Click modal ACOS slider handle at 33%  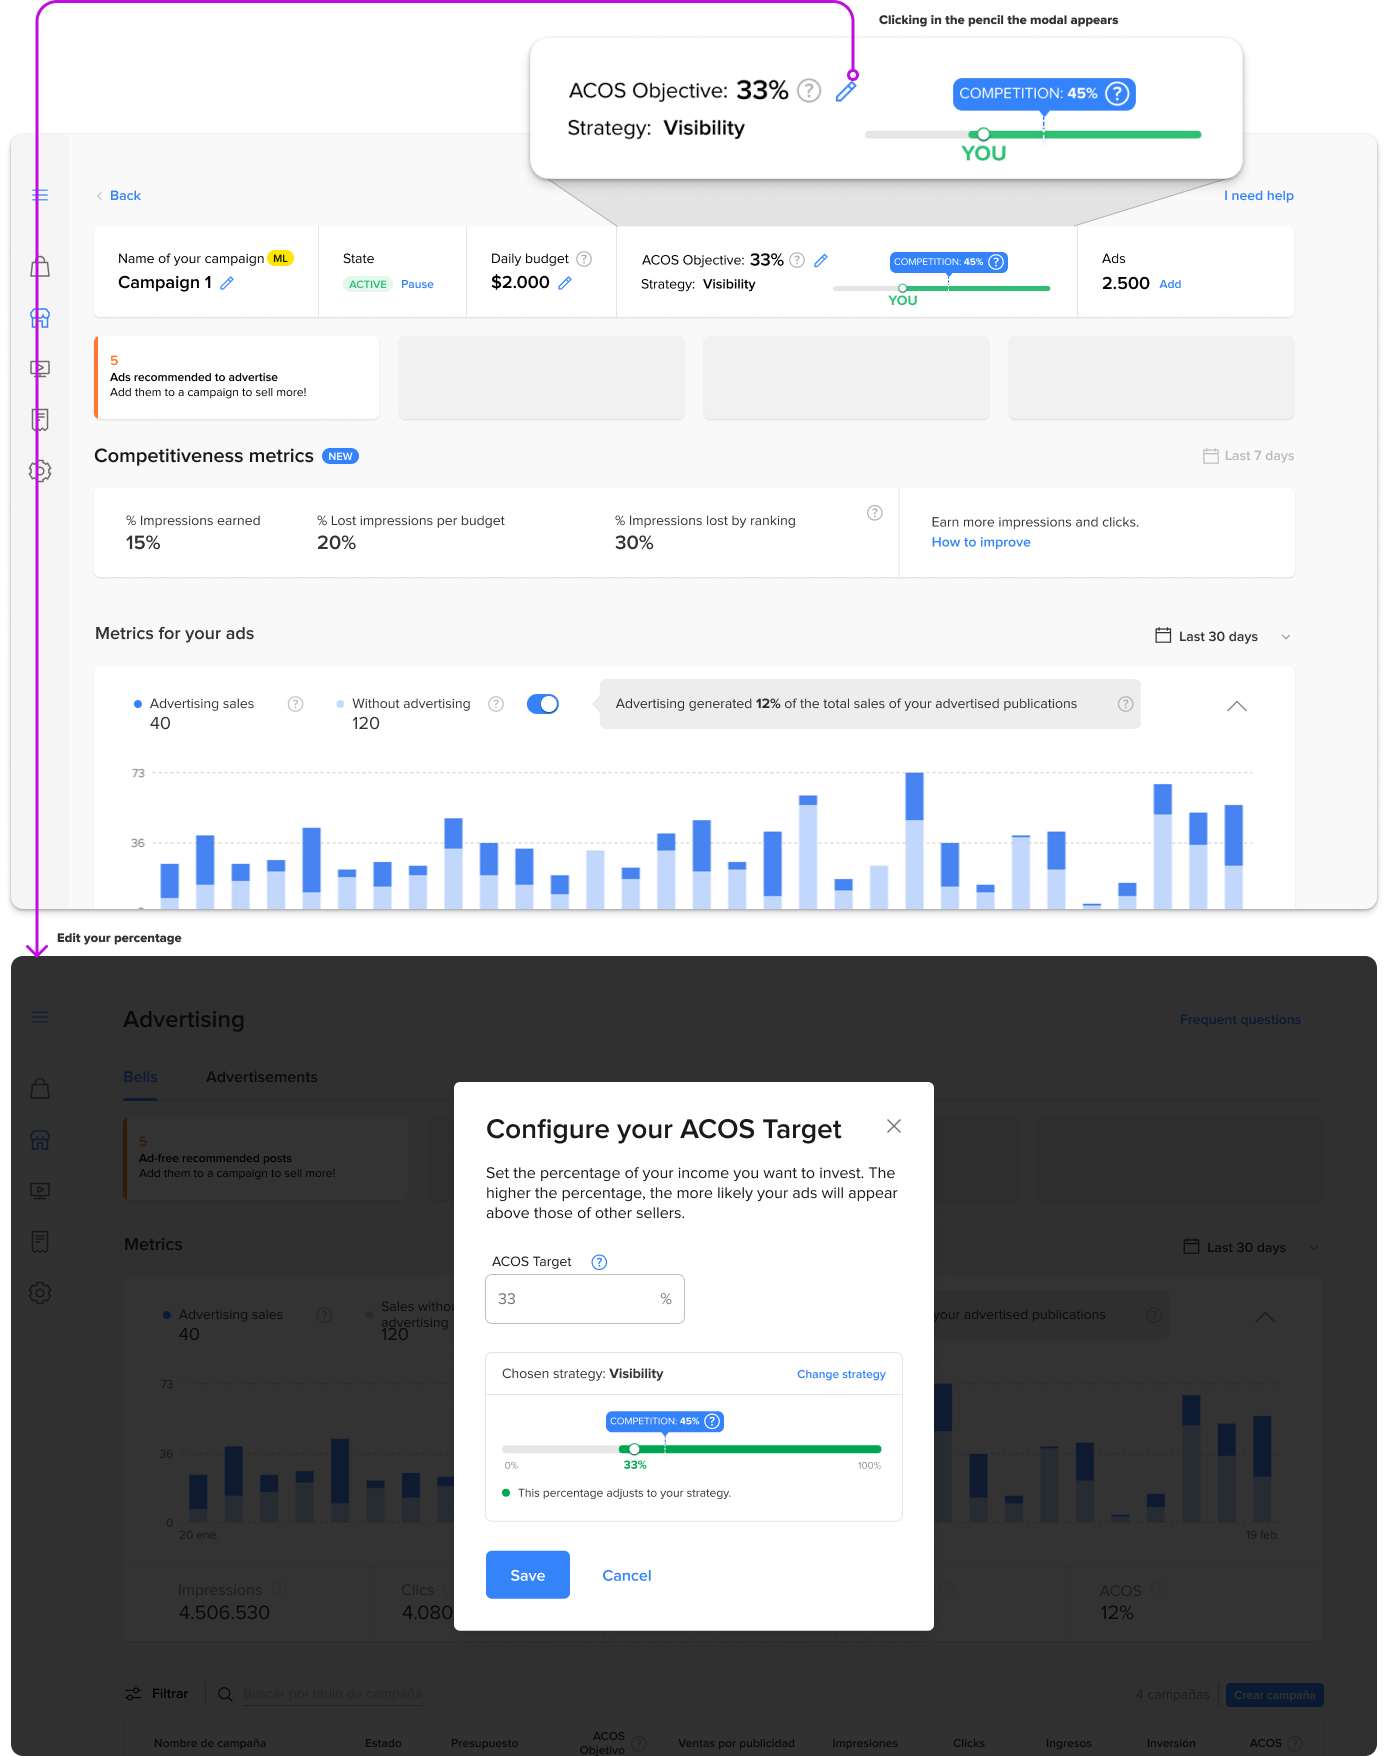(x=634, y=1449)
